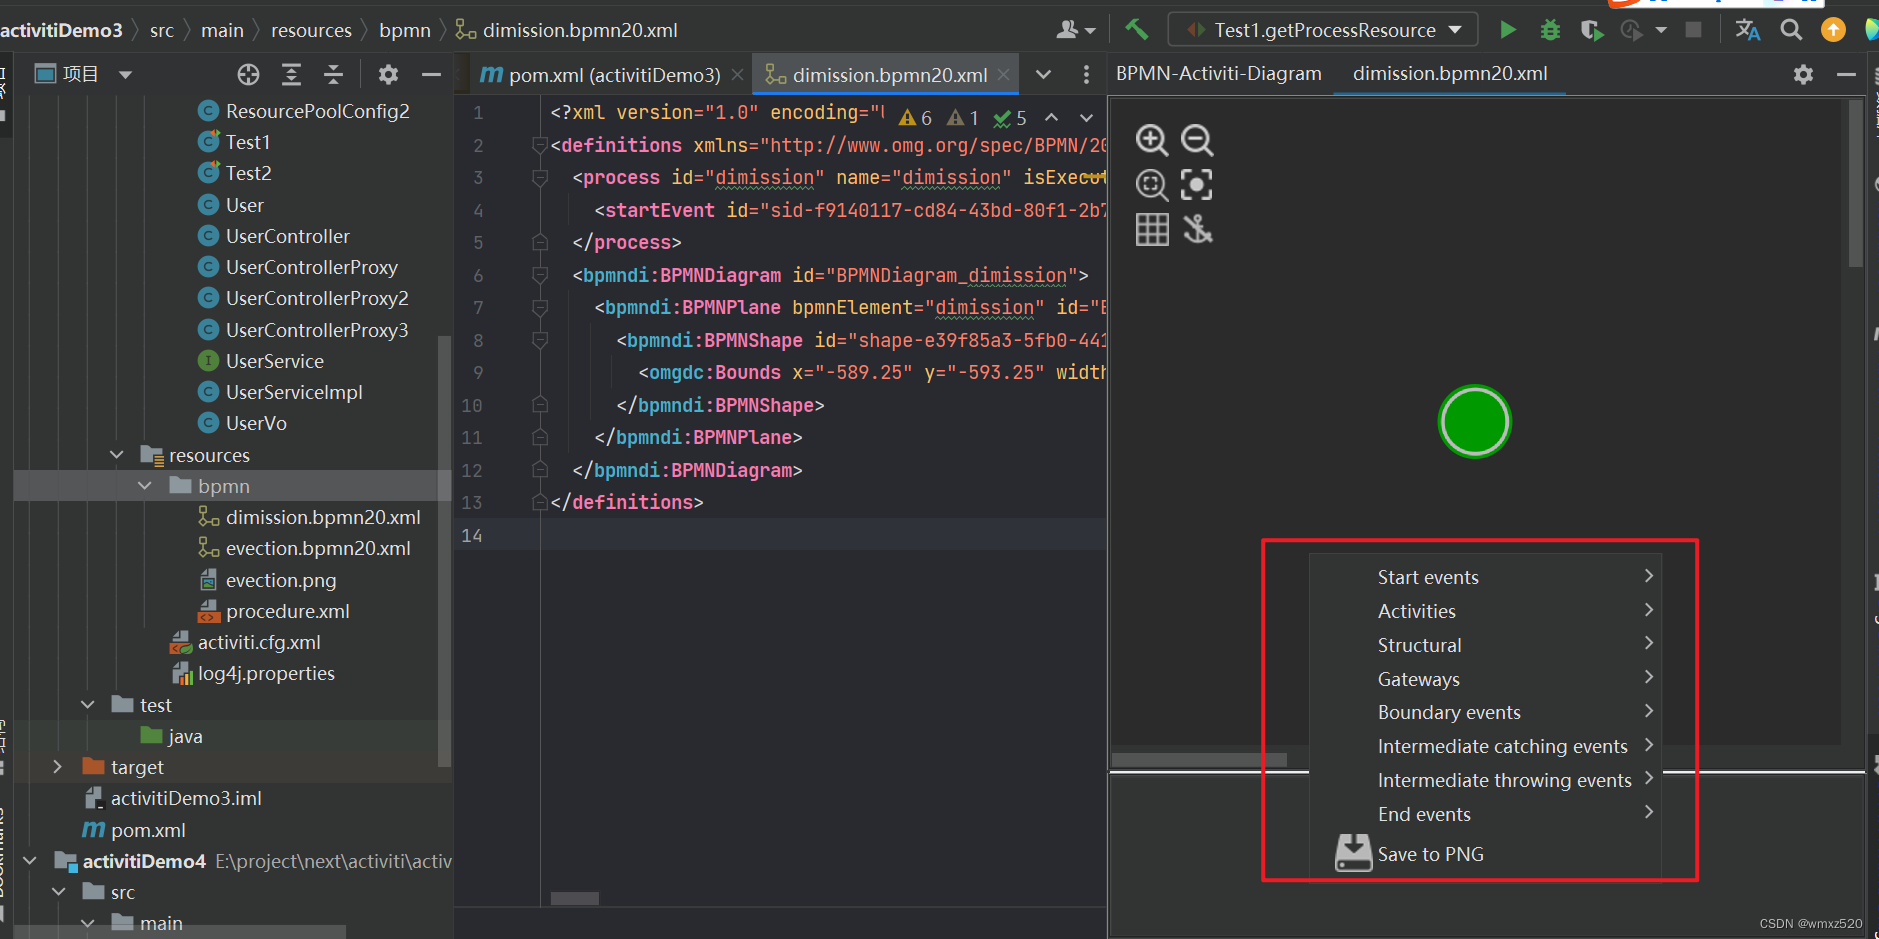Open Activities submenu
The height and width of the screenshot is (939, 1879).
(1485, 611)
